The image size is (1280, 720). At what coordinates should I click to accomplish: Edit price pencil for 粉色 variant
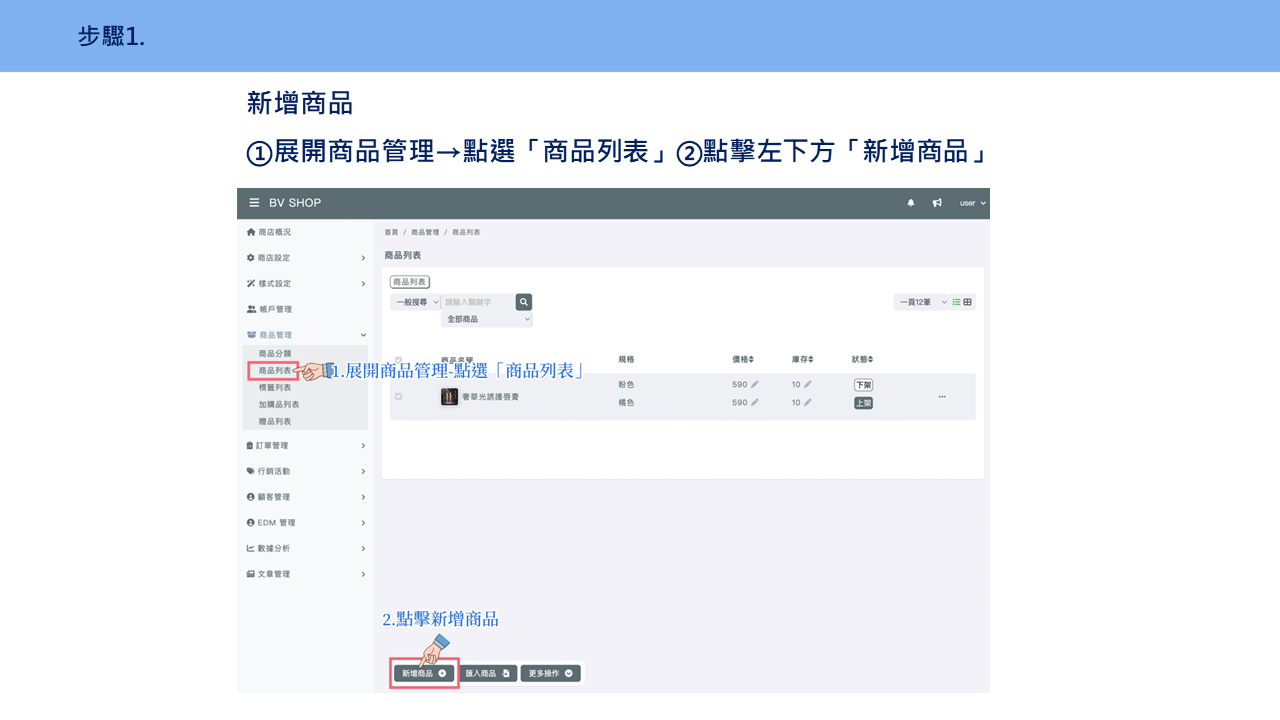pos(755,385)
